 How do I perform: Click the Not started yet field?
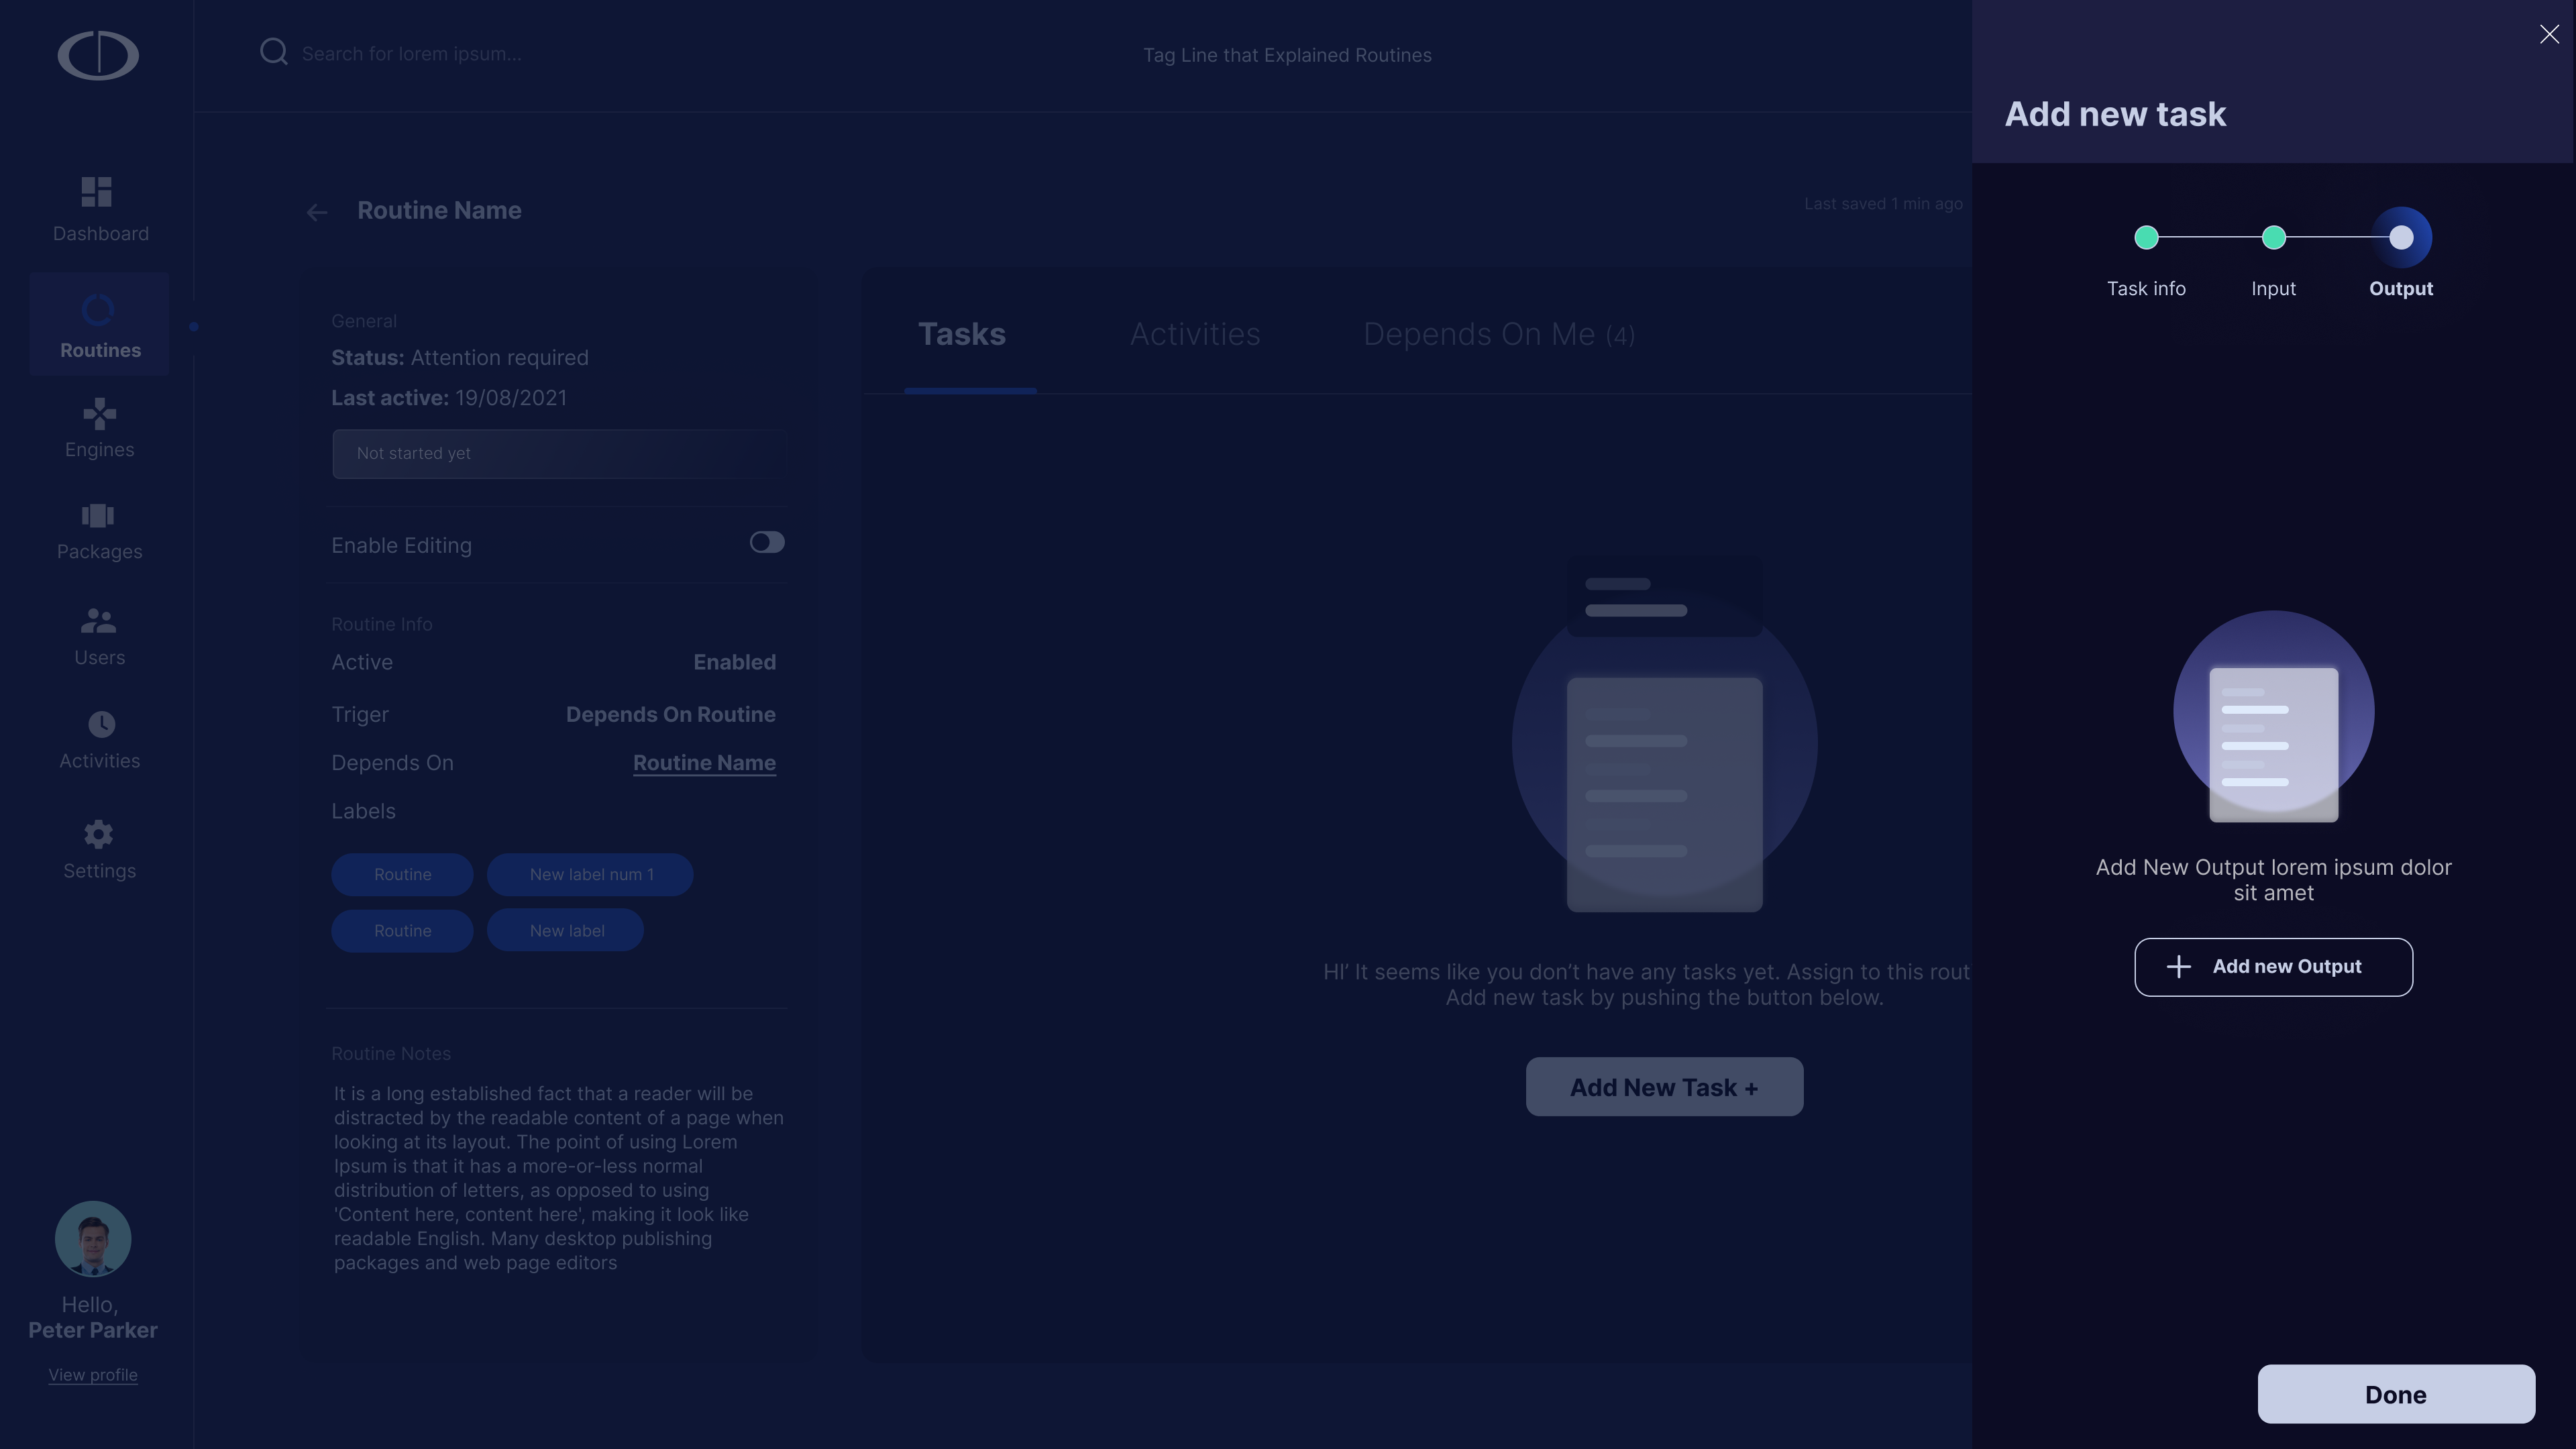(559, 454)
